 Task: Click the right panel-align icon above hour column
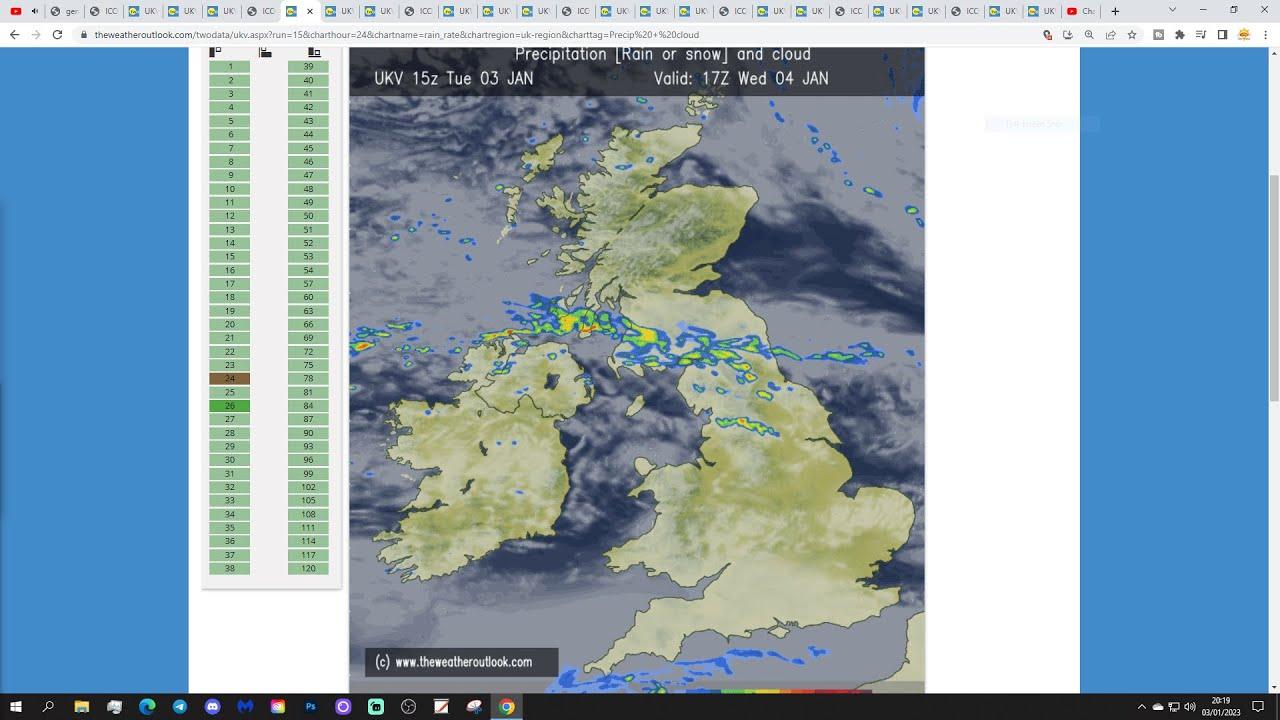click(314, 52)
